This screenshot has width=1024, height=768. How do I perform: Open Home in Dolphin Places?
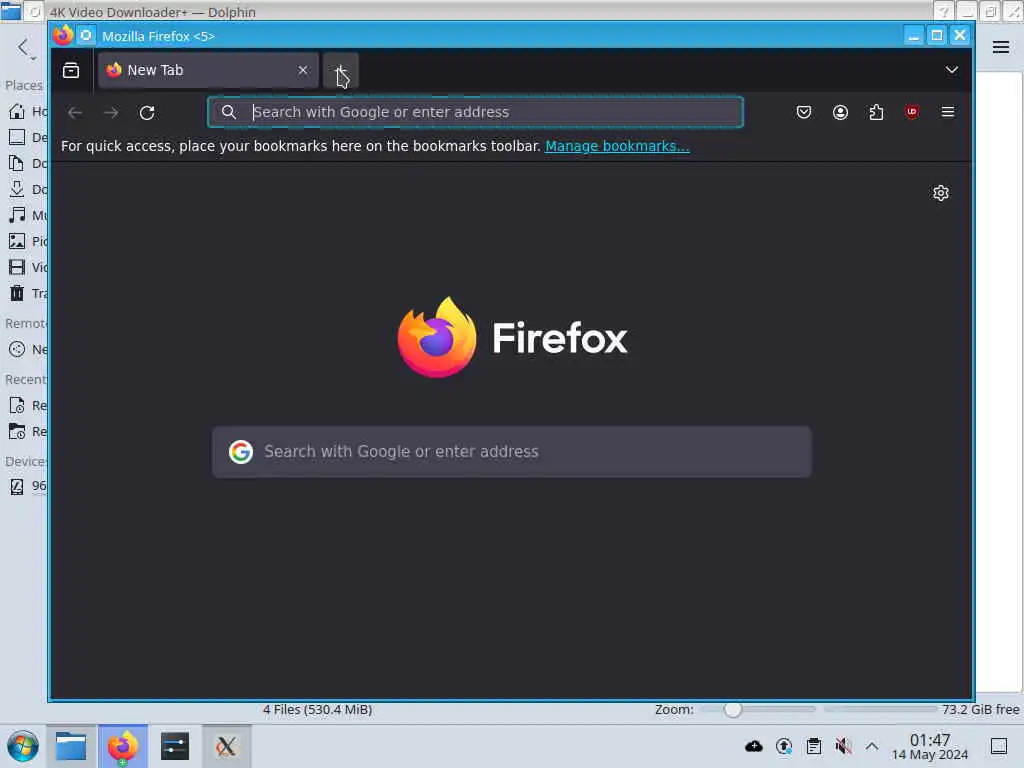(26, 111)
